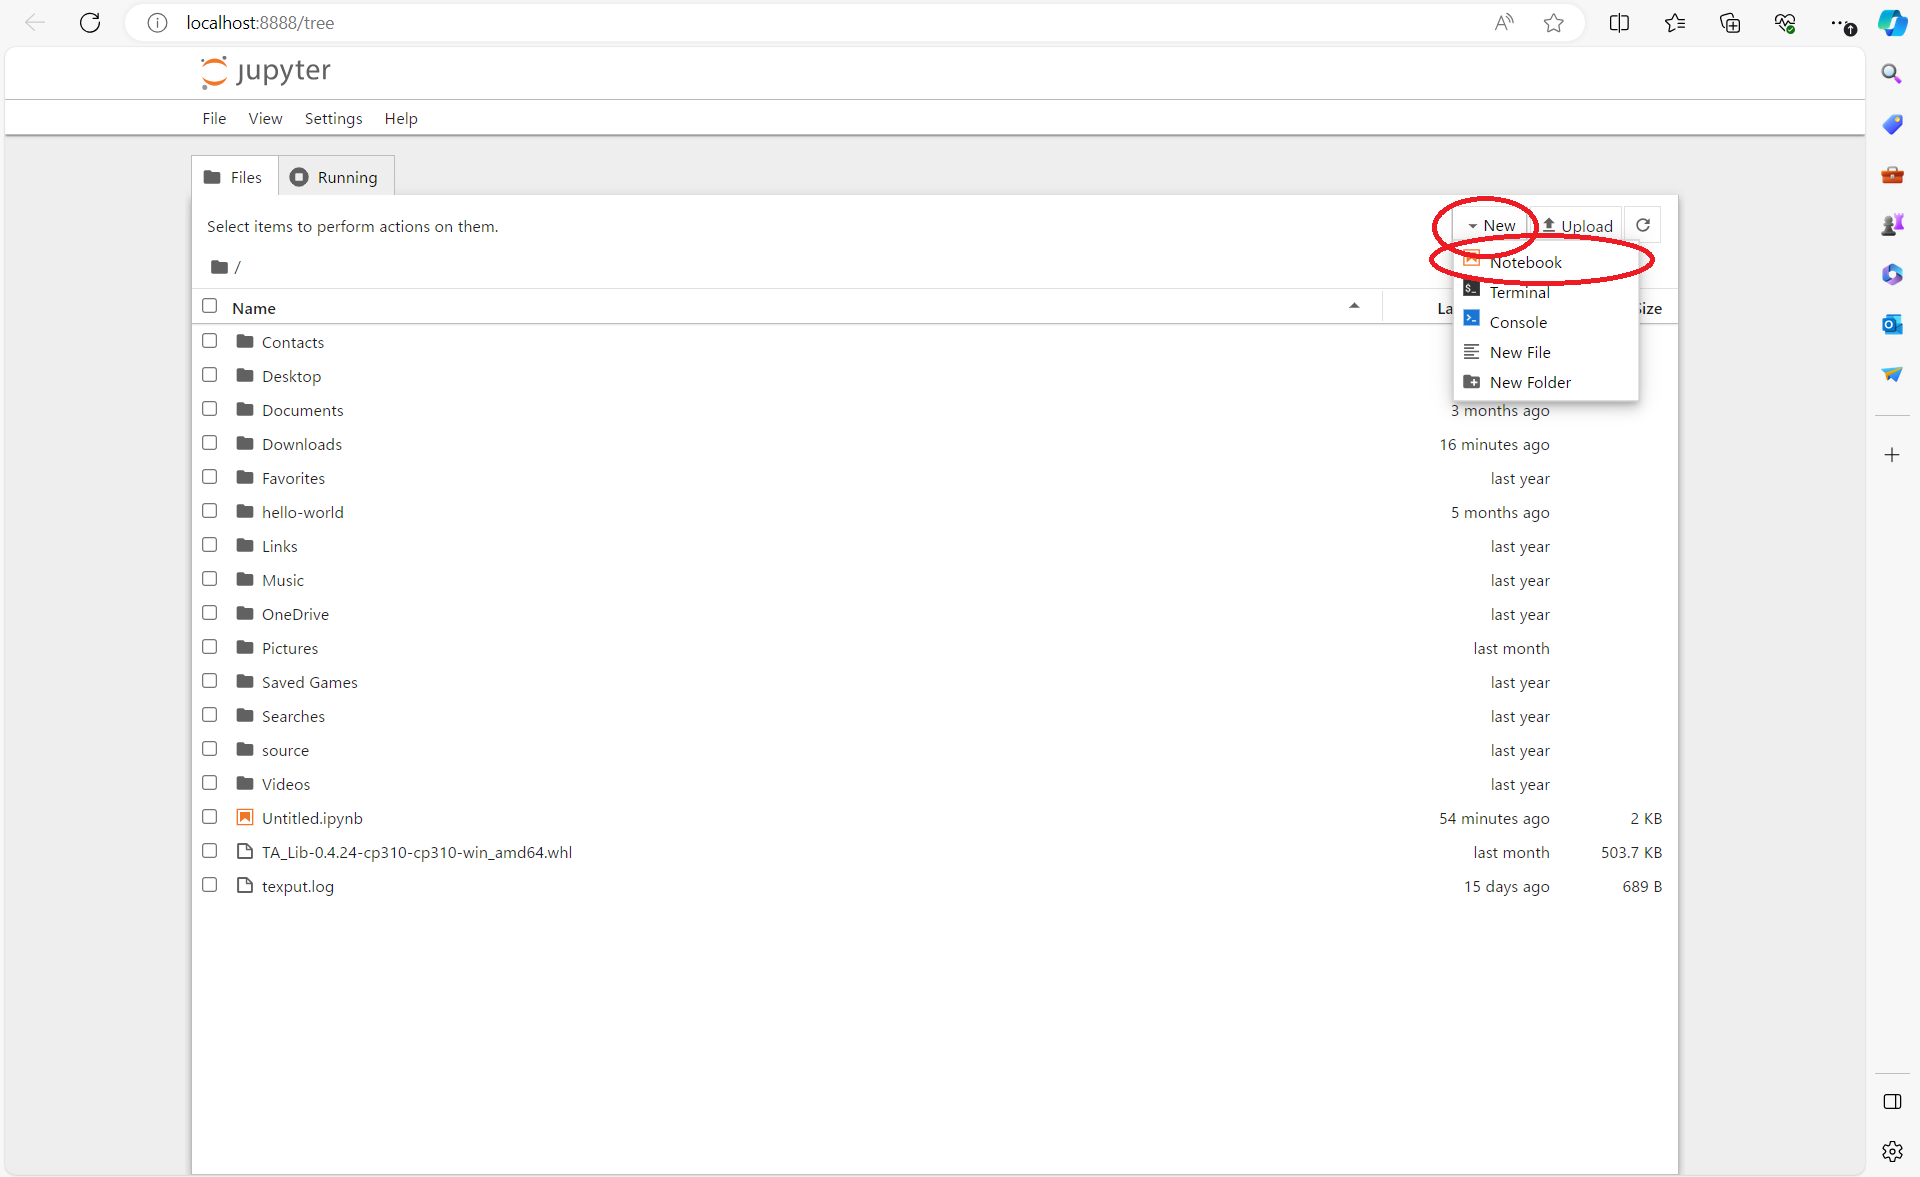Collapse the New dropdown button
The width and height of the screenshot is (1920, 1177).
1491,226
